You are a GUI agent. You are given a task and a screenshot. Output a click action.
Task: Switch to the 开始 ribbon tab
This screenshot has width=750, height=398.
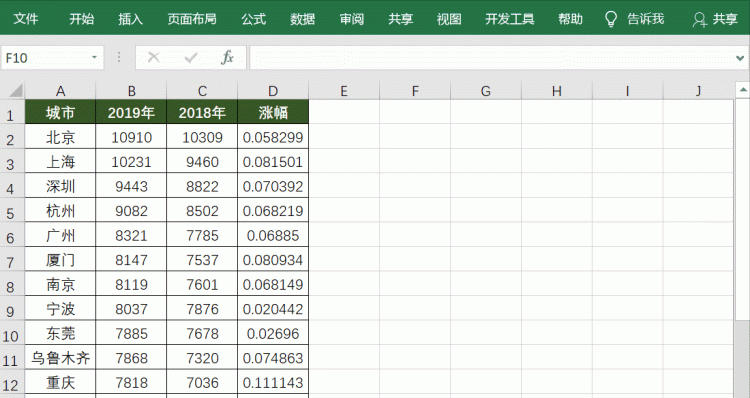(x=82, y=19)
